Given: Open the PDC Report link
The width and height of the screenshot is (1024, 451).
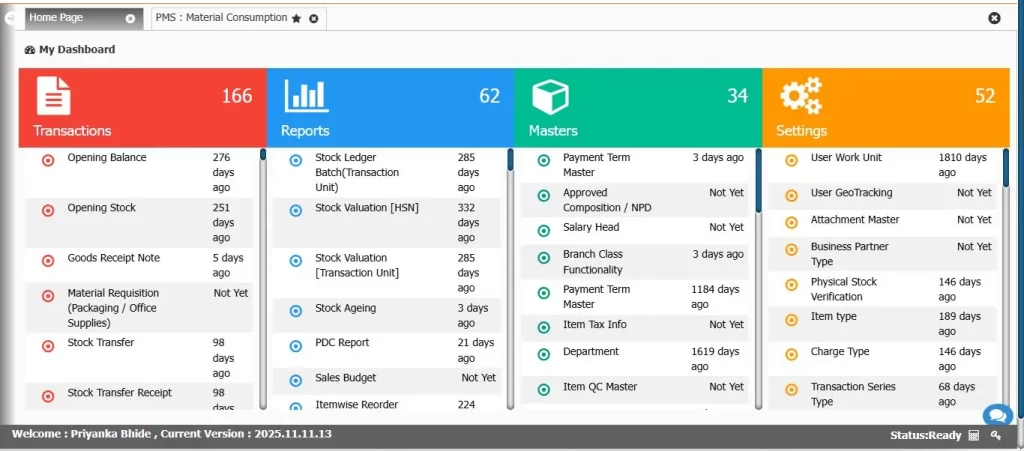Looking at the screenshot, I should 342,343.
